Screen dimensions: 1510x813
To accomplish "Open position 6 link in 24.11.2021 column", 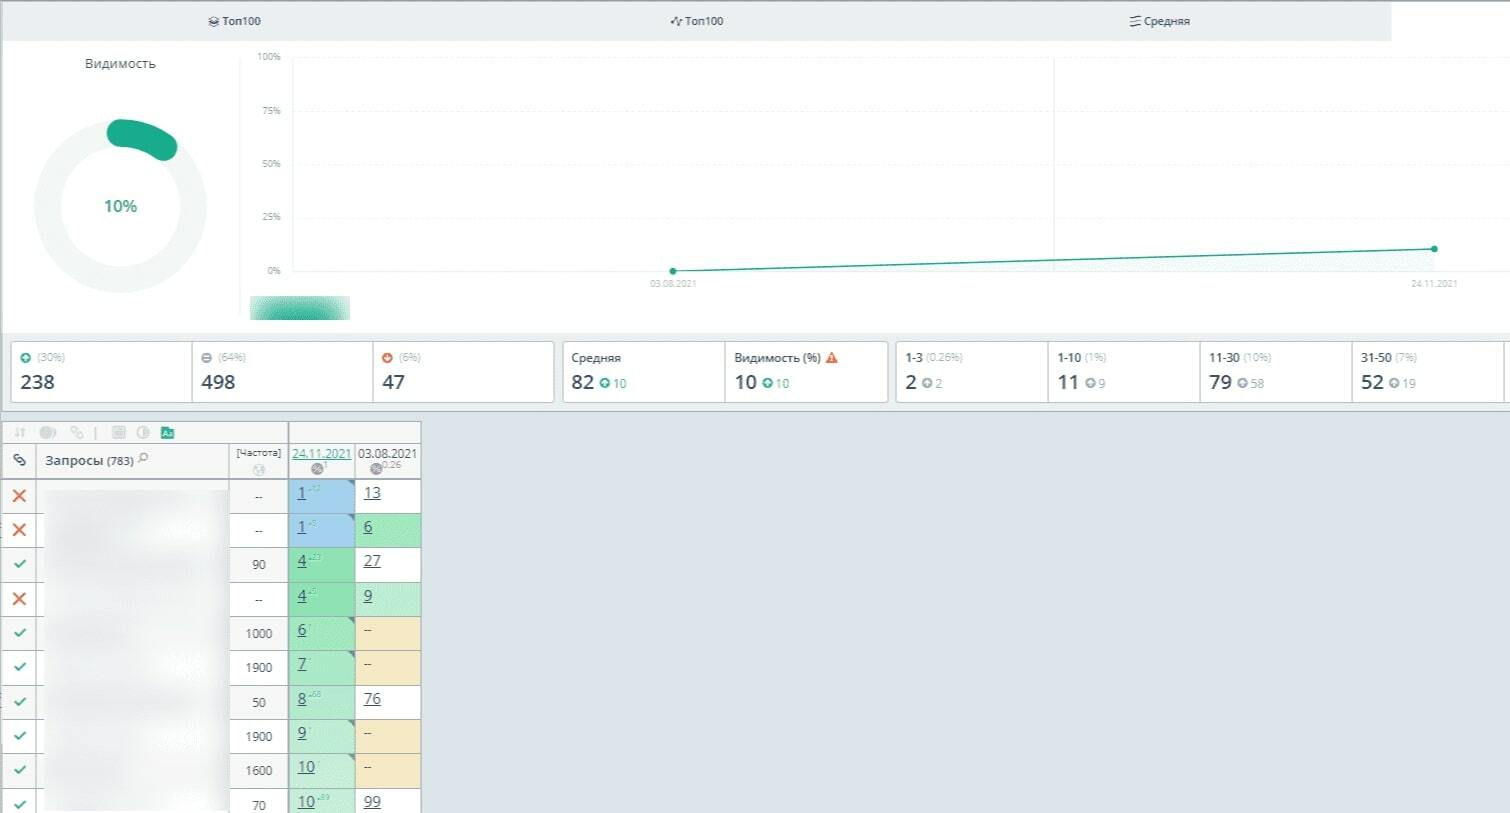I will pos(302,630).
